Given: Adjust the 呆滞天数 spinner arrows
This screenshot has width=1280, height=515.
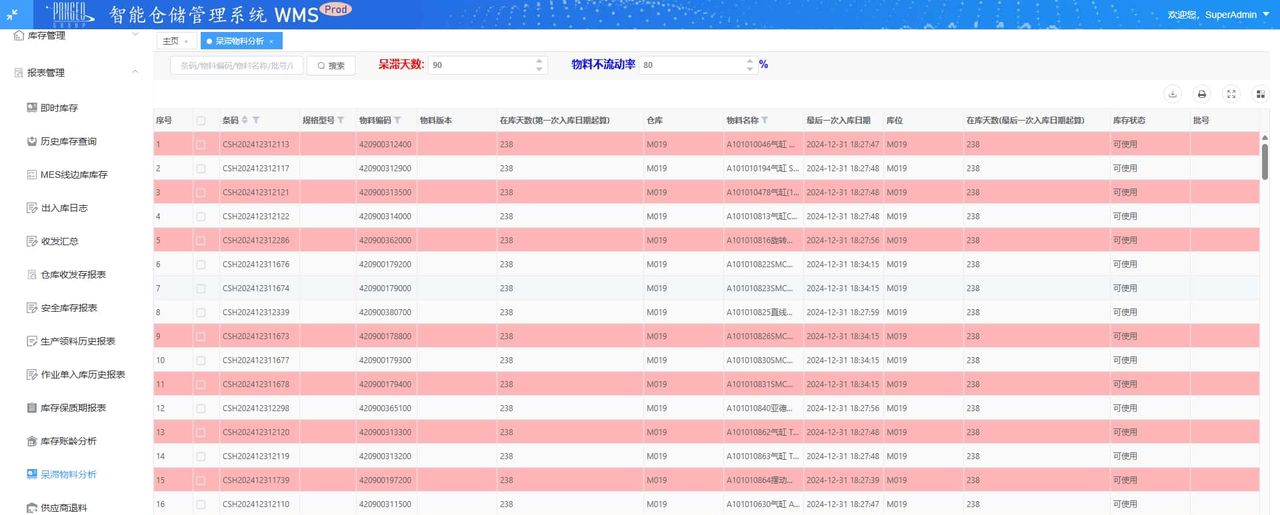Looking at the screenshot, I should pos(541,64).
